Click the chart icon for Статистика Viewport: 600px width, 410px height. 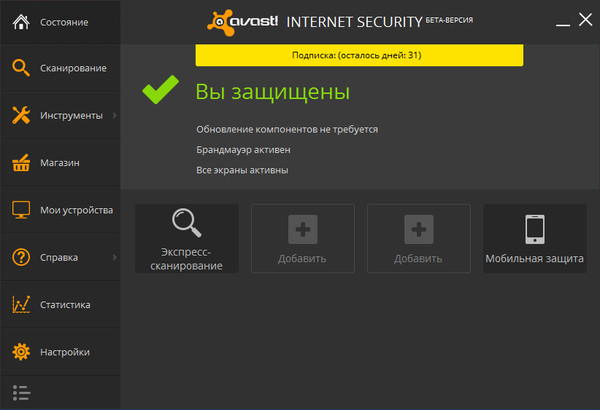point(21,305)
